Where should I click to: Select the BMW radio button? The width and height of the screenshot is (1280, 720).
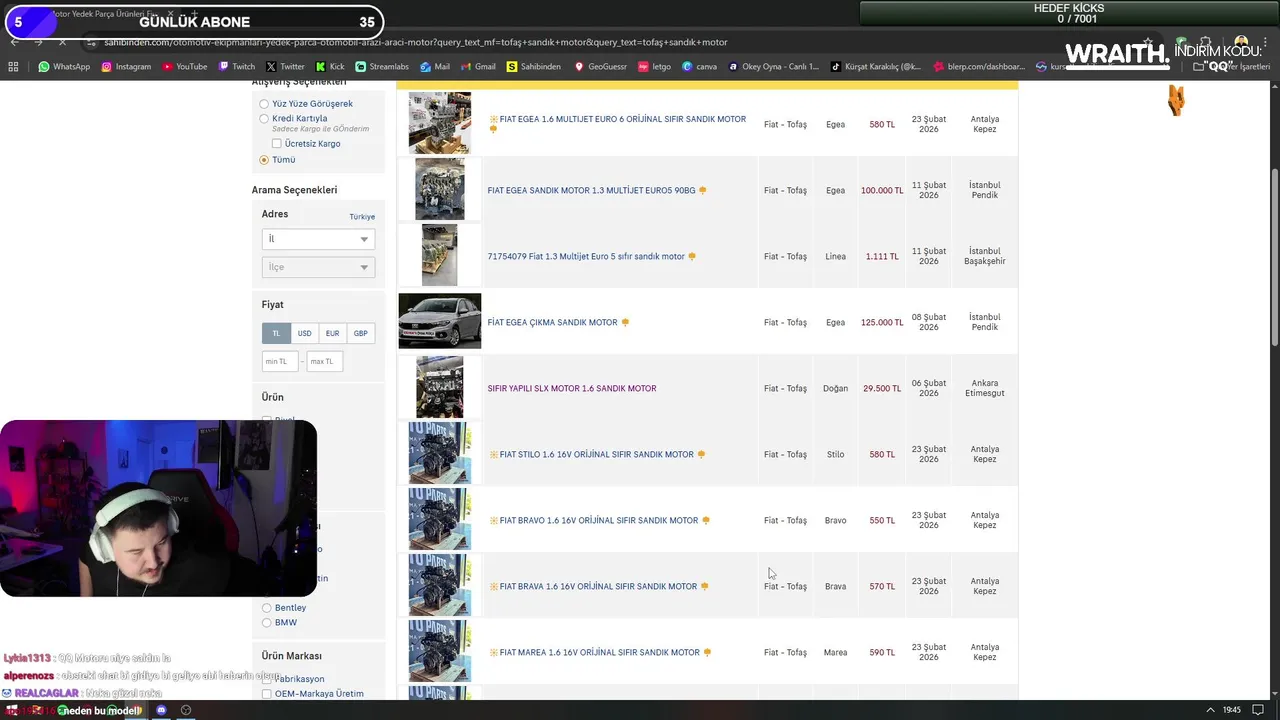[x=266, y=623]
